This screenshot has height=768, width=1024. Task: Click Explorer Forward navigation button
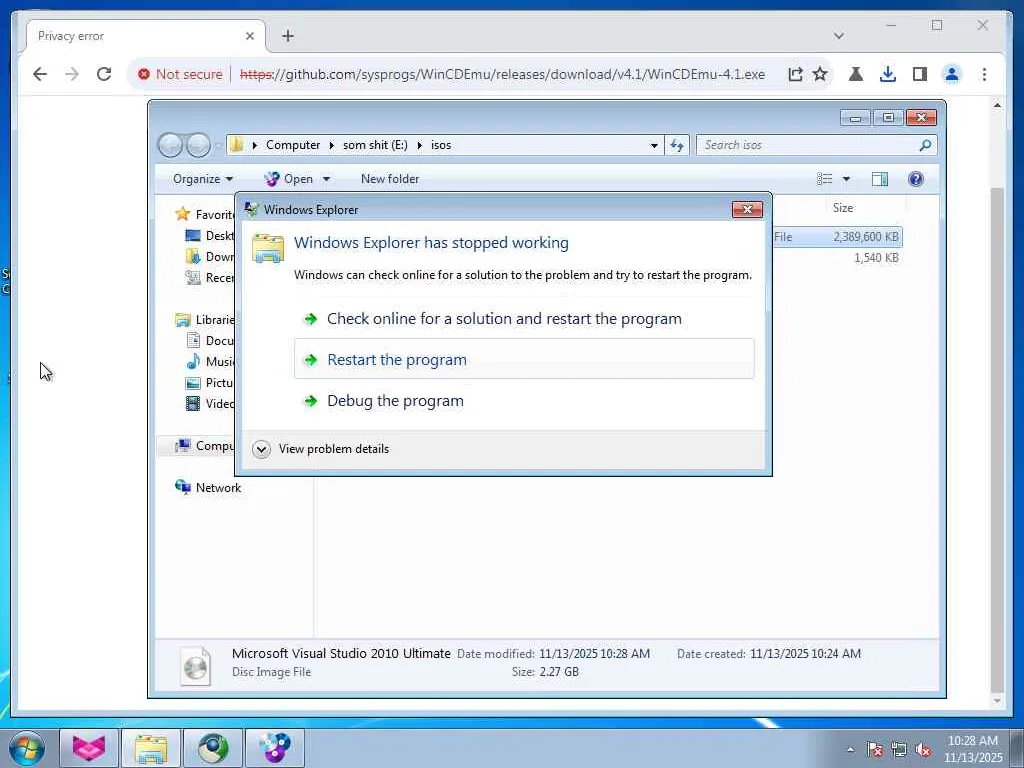pyautogui.click(x=199, y=145)
